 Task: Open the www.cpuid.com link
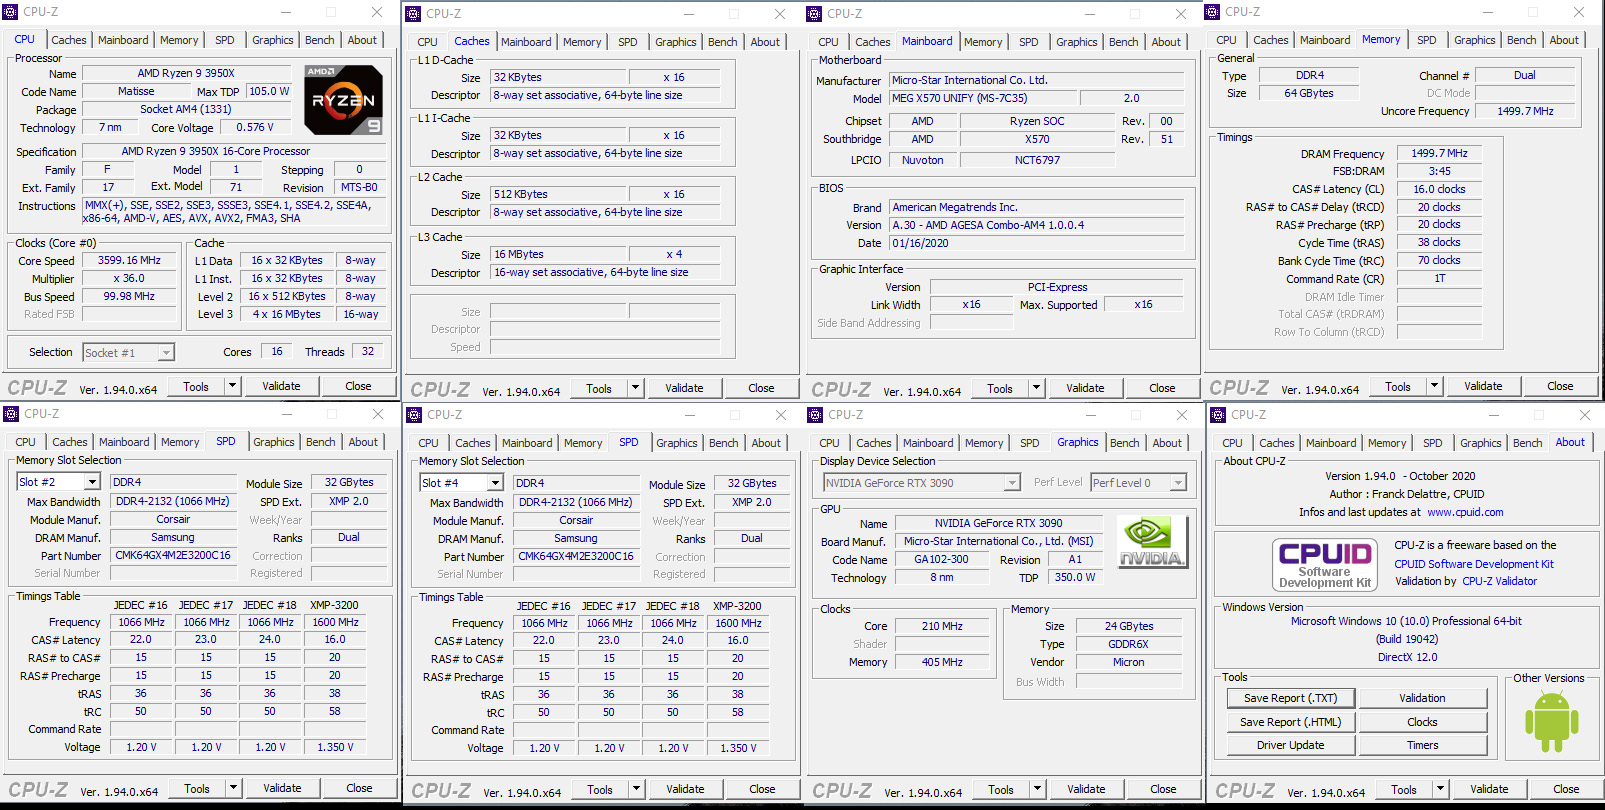pos(1465,512)
